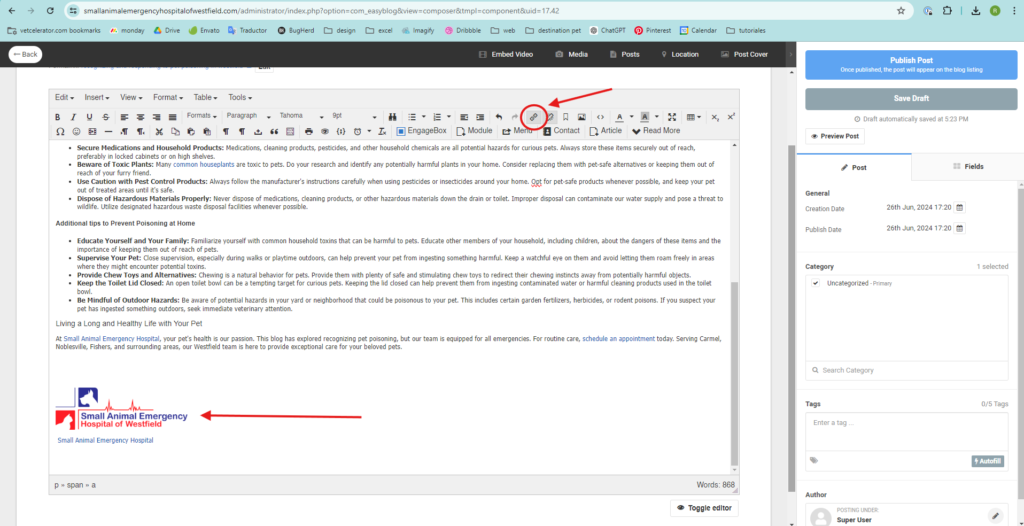The width and height of the screenshot is (1024, 526).
Task: Click the insert link icon in toolbar
Action: [x=534, y=116]
